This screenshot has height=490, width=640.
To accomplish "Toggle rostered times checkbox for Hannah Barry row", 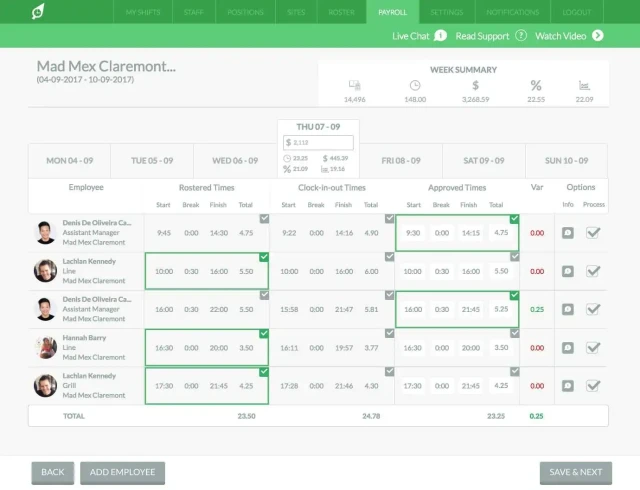I will pos(264,334).
